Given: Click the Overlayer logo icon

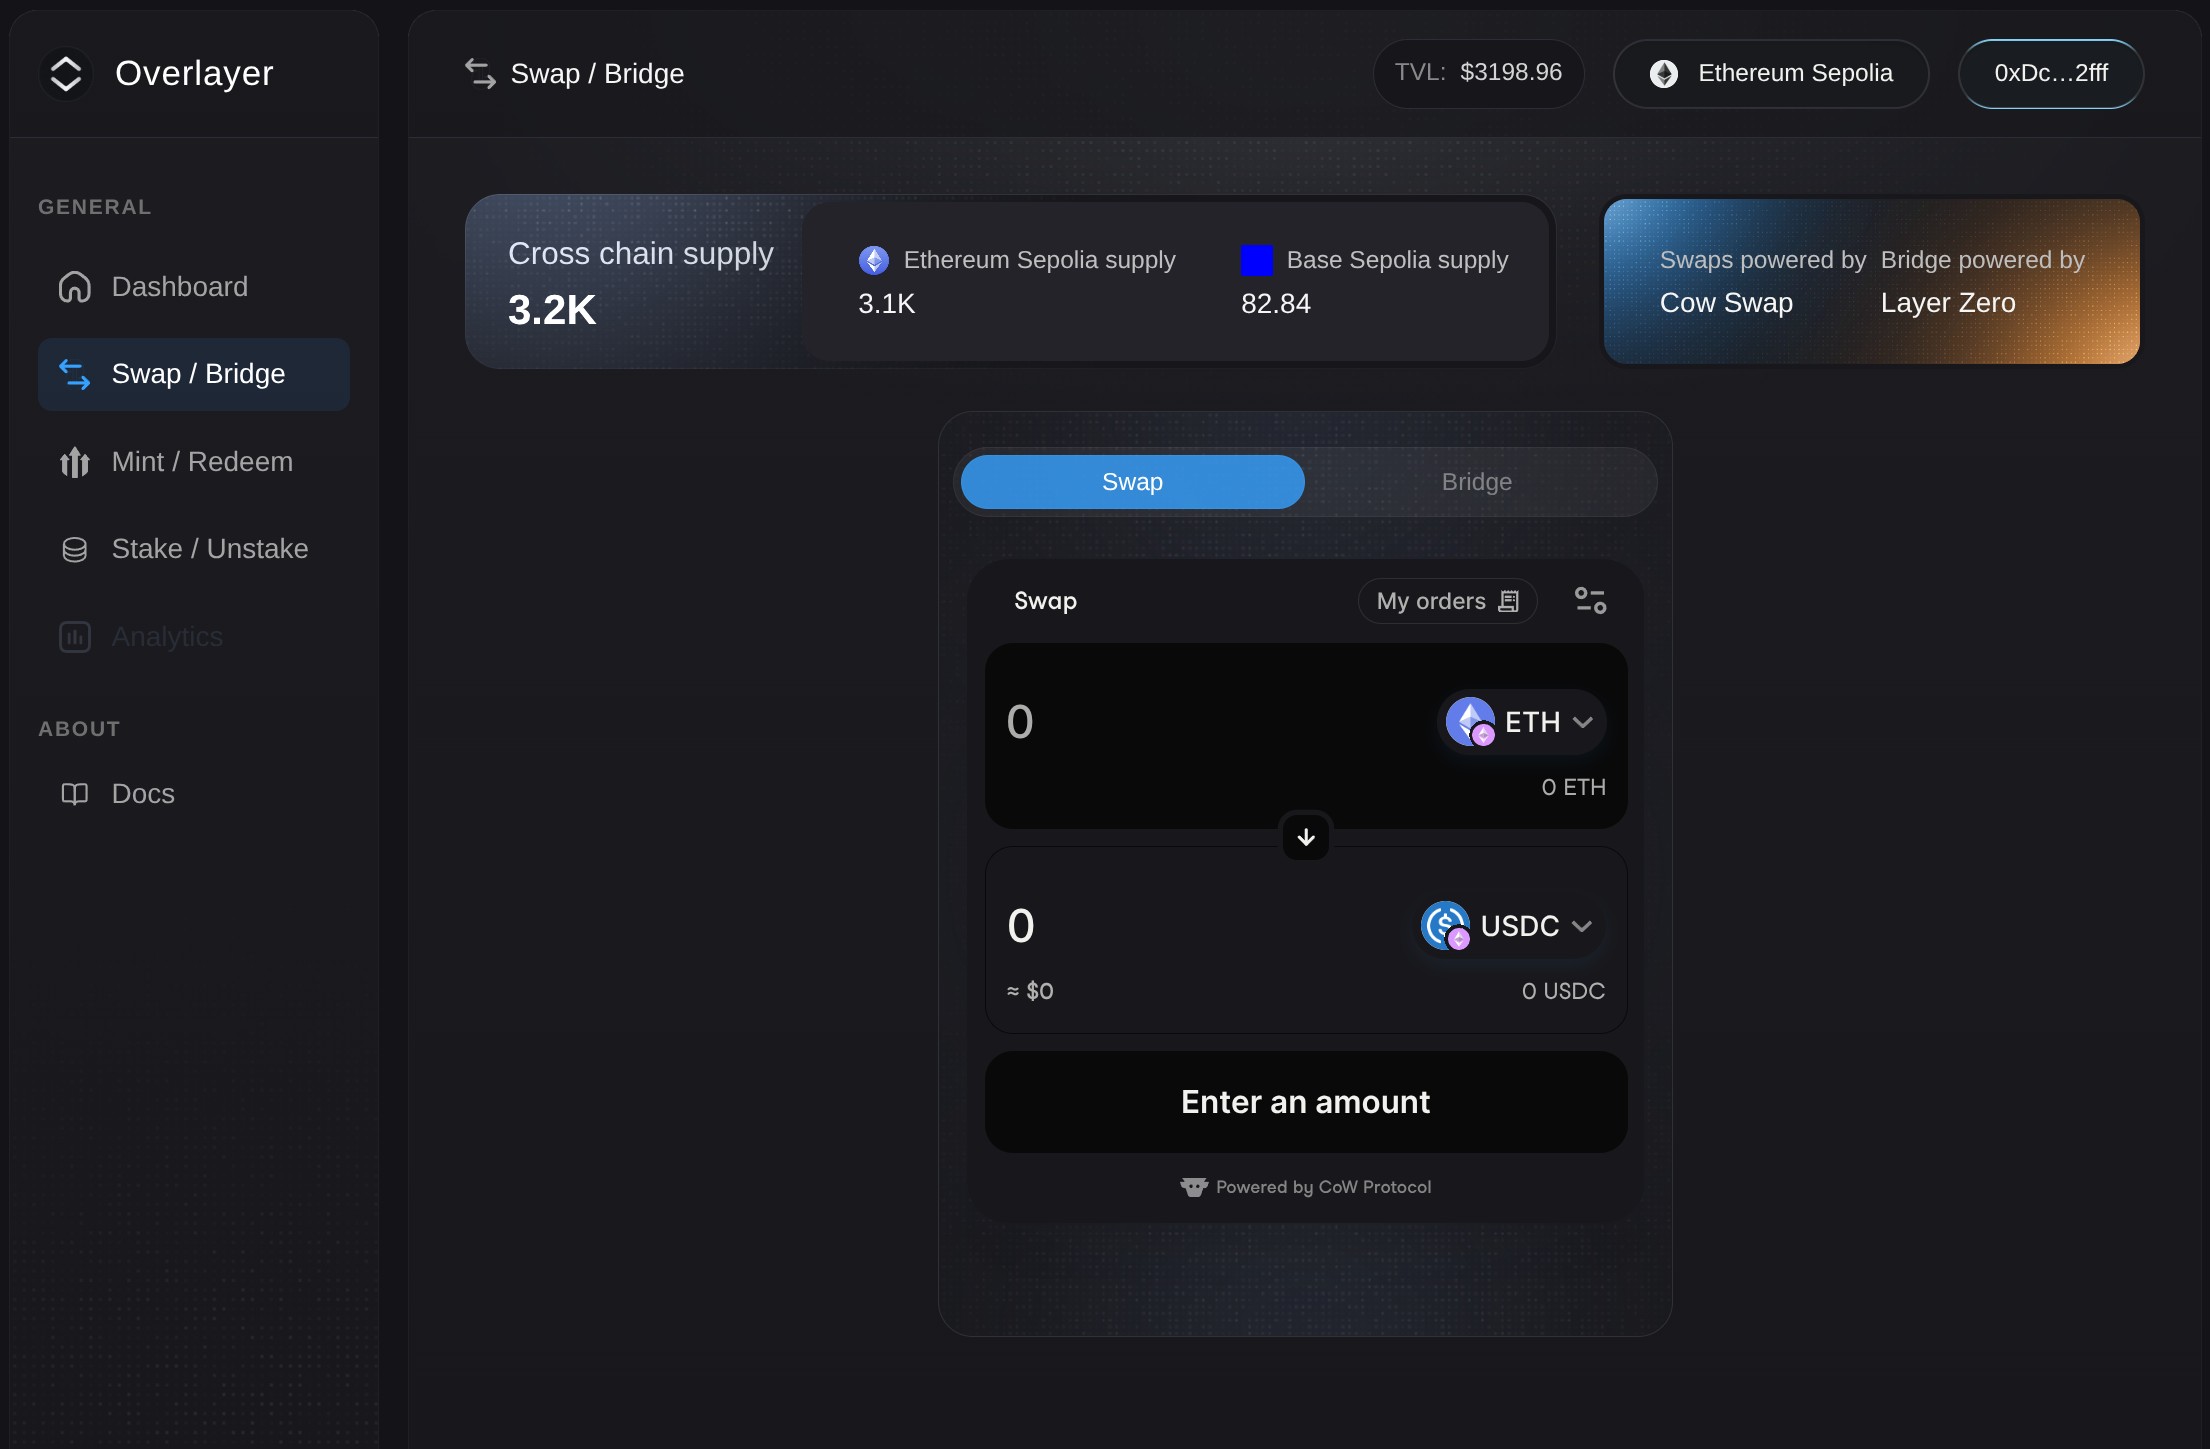Looking at the screenshot, I should 66,73.
